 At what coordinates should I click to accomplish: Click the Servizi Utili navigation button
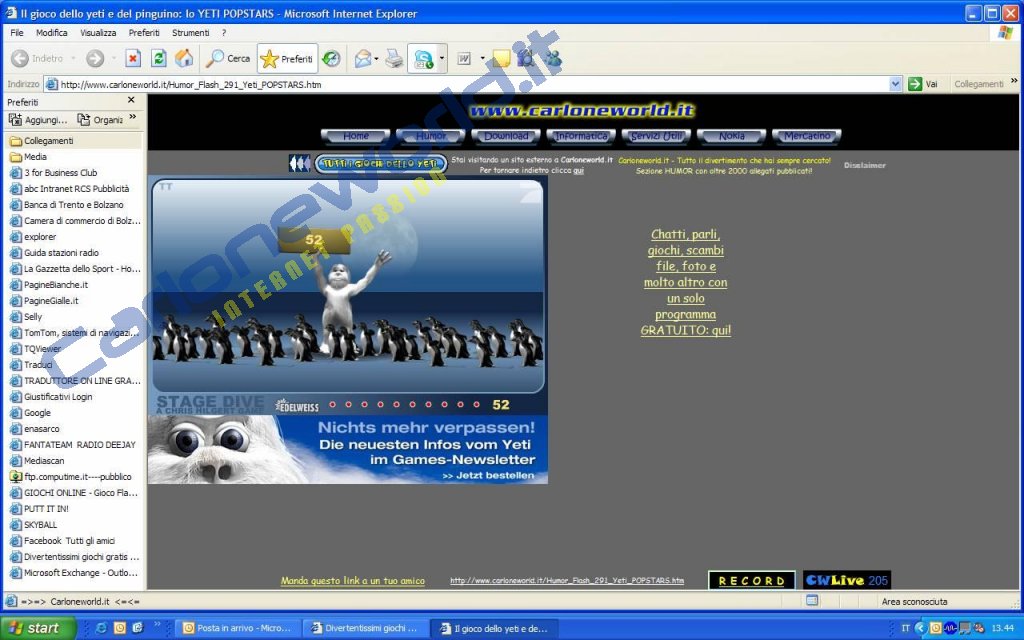(x=656, y=136)
